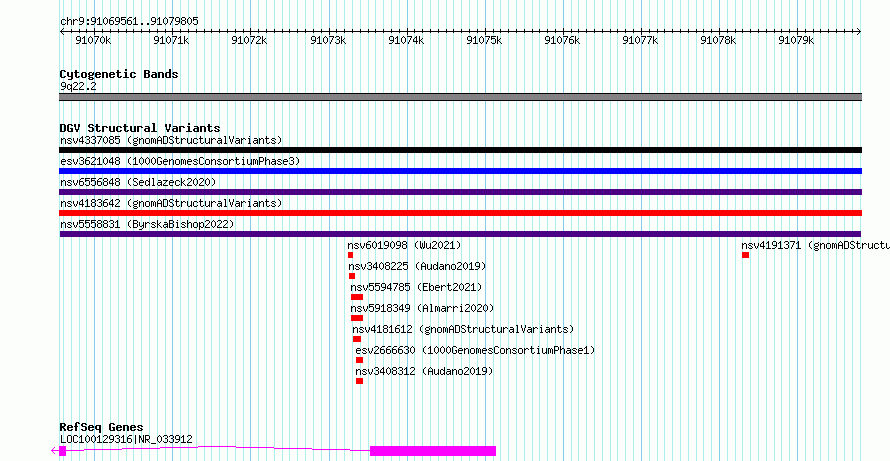
Task: Select the small magenta exon near the arrow
Action: 62,451
